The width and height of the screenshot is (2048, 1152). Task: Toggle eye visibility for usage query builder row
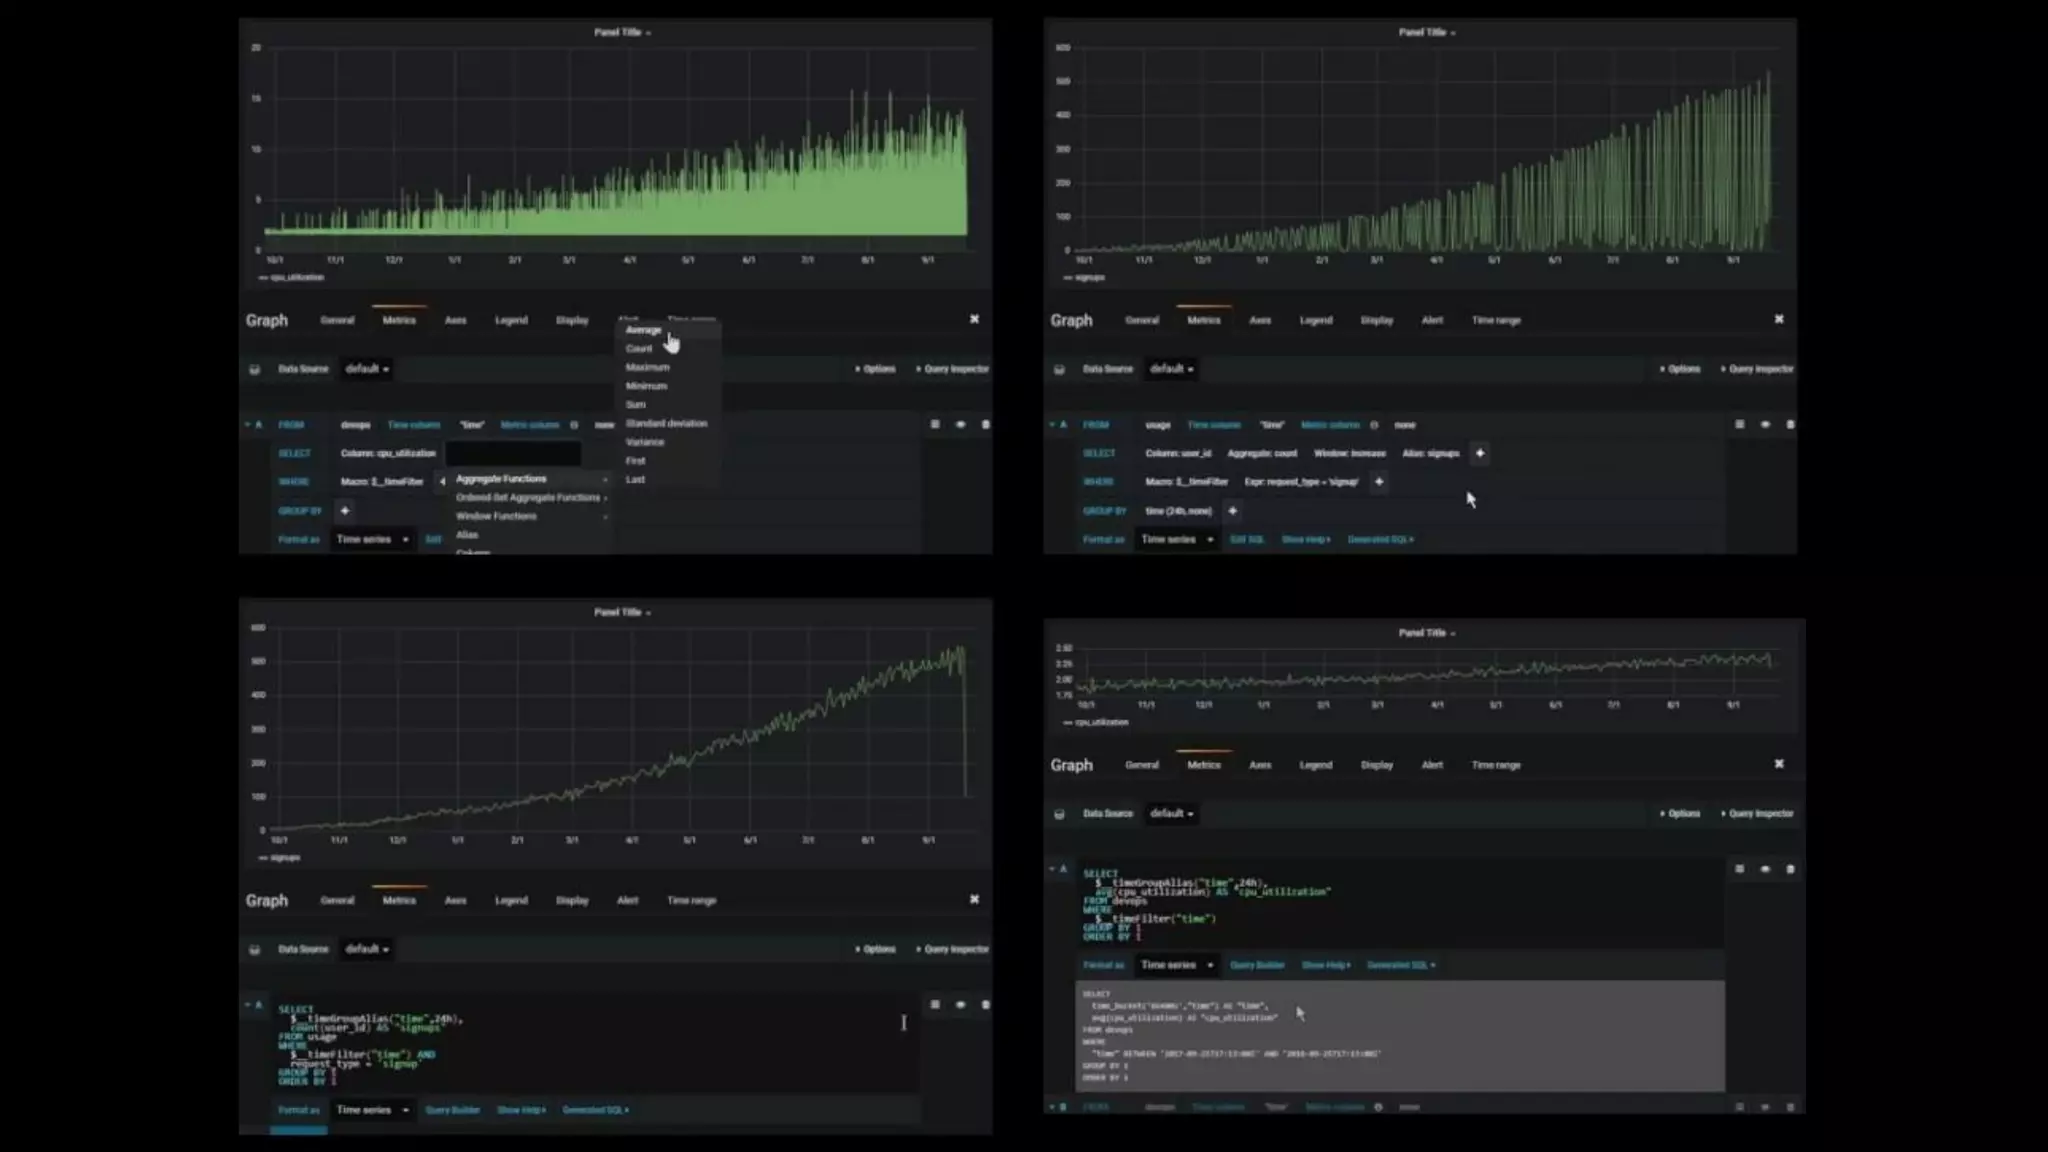(1765, 425)
